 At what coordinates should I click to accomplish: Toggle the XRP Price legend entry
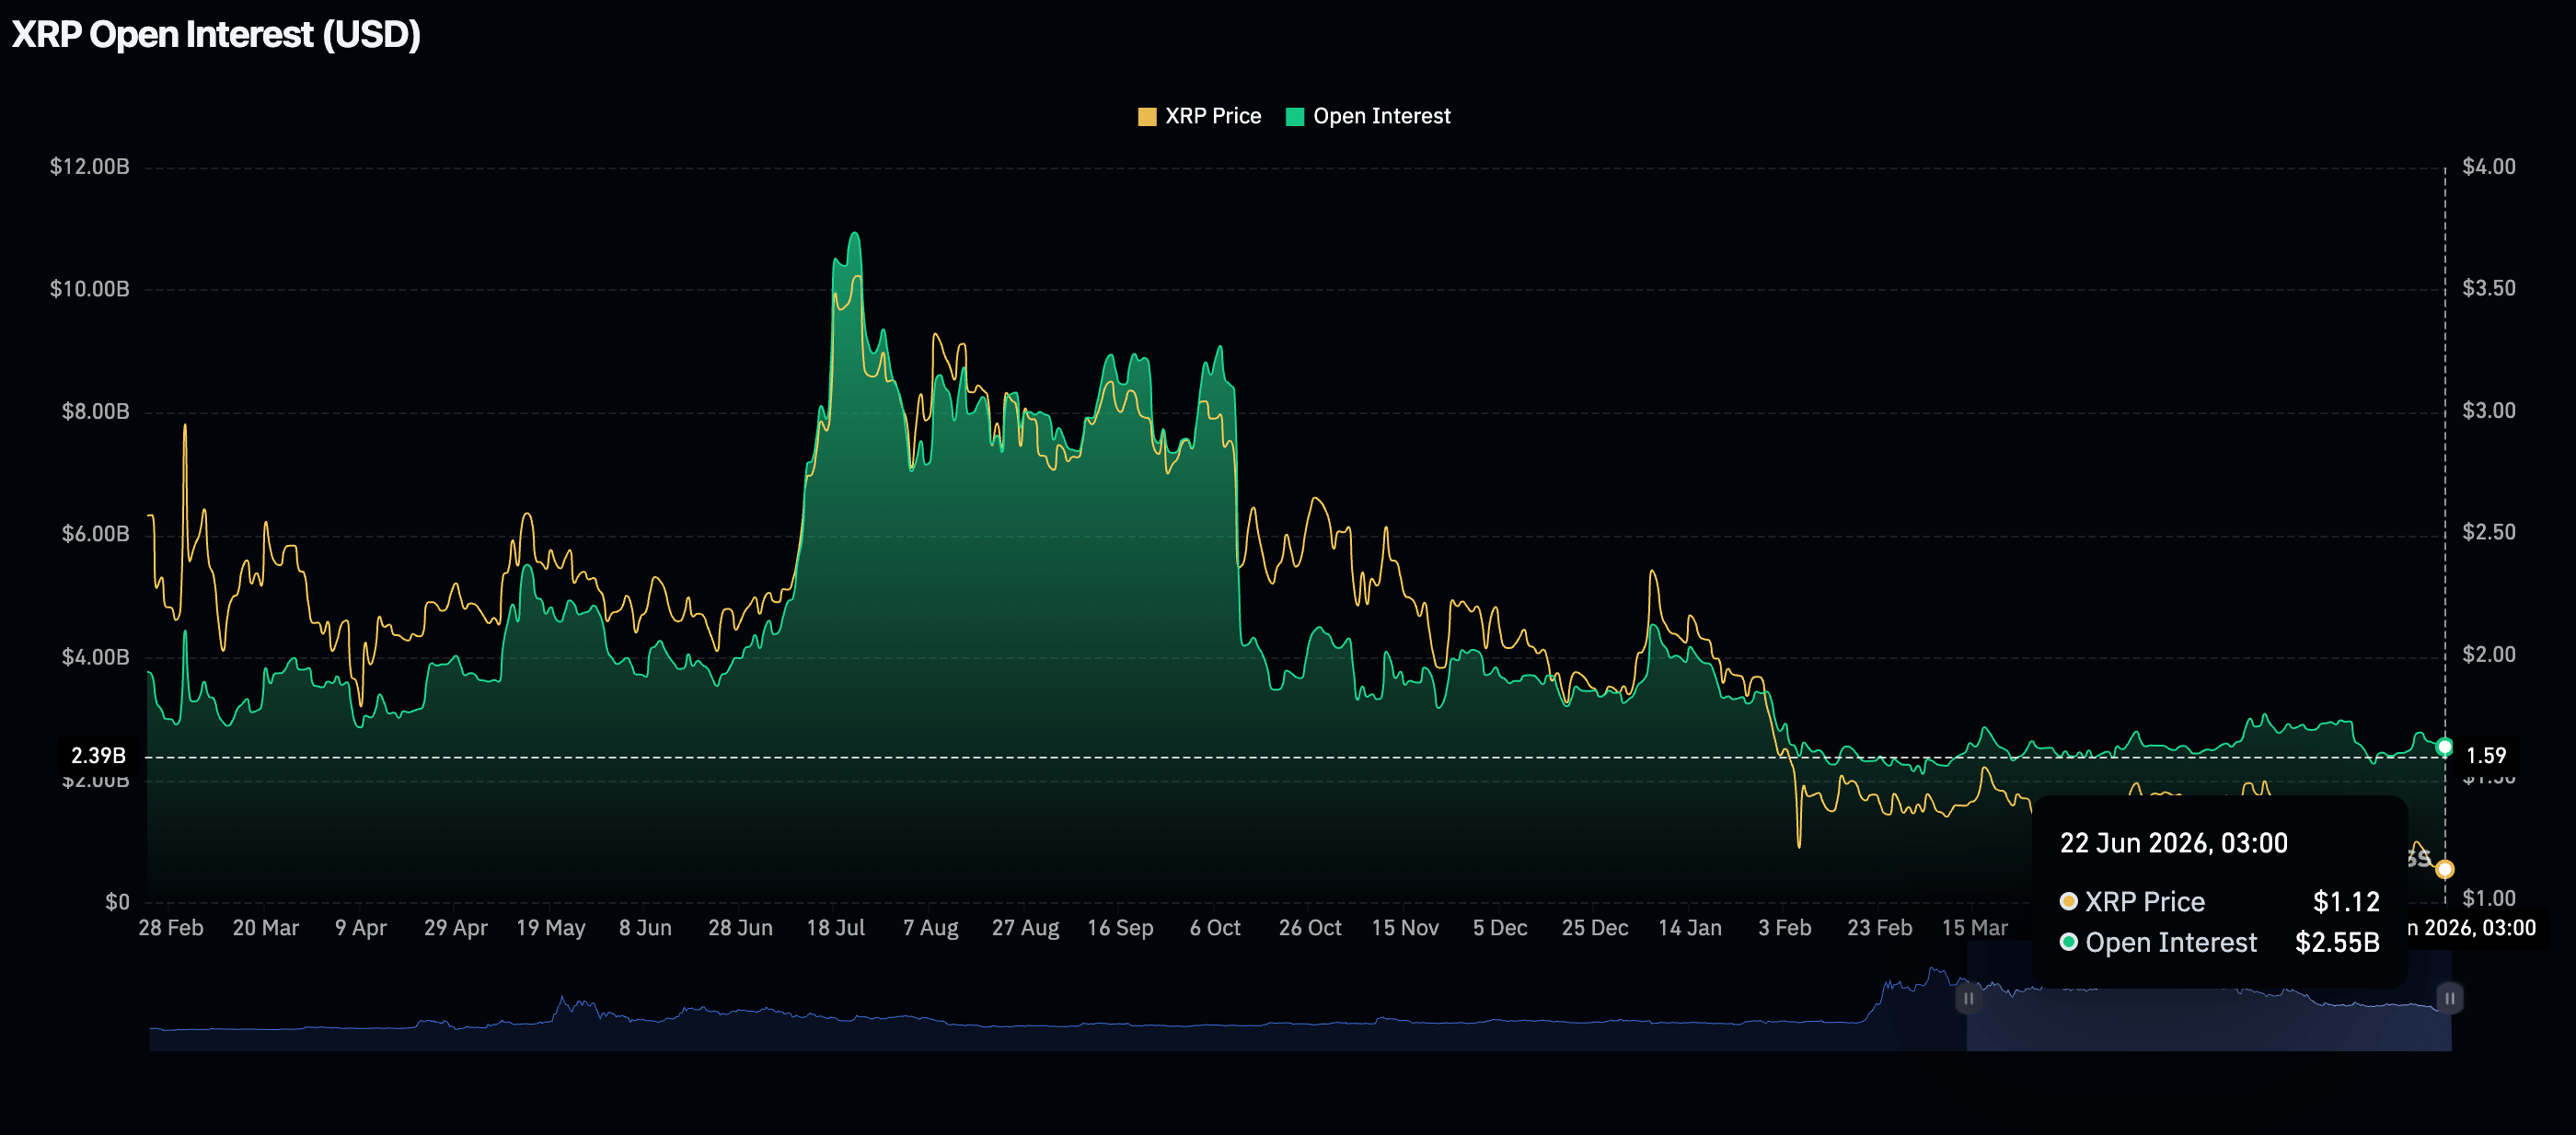(x=1199, y=116)
